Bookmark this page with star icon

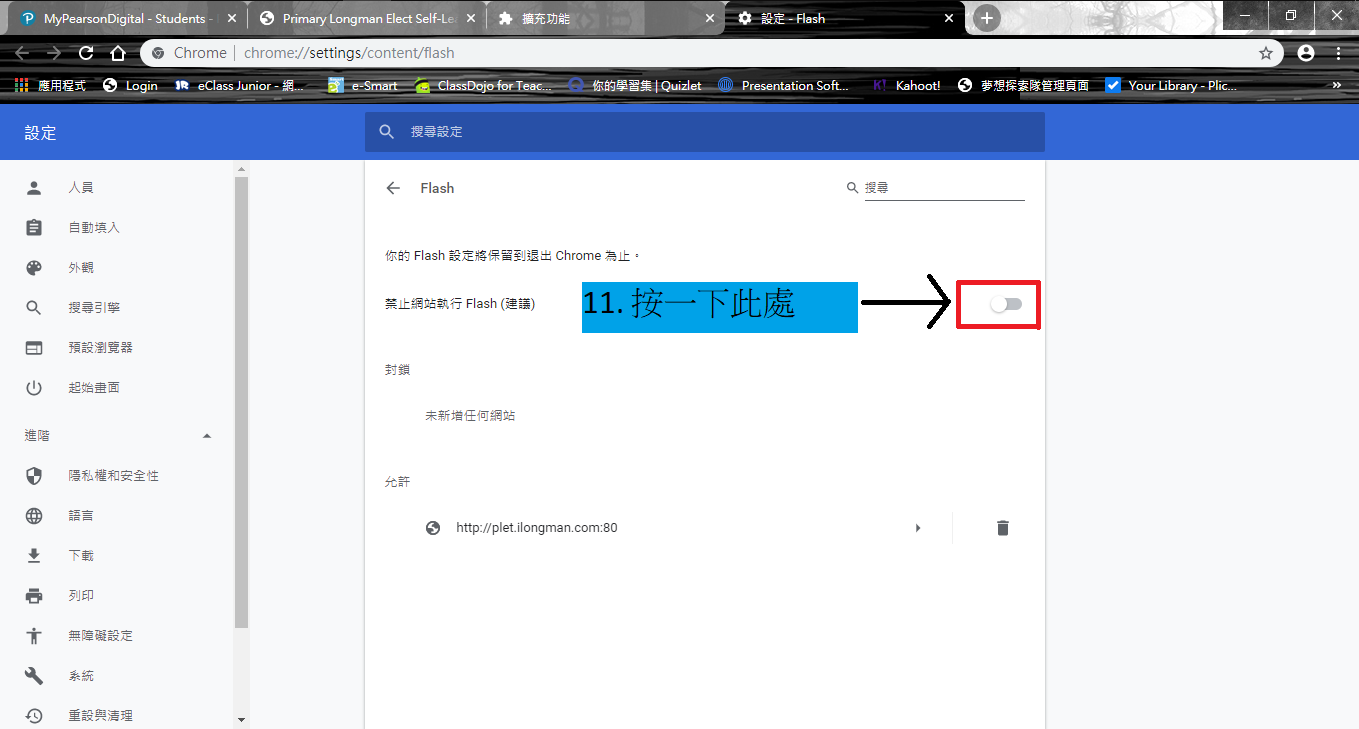[x=1266, y=53]
